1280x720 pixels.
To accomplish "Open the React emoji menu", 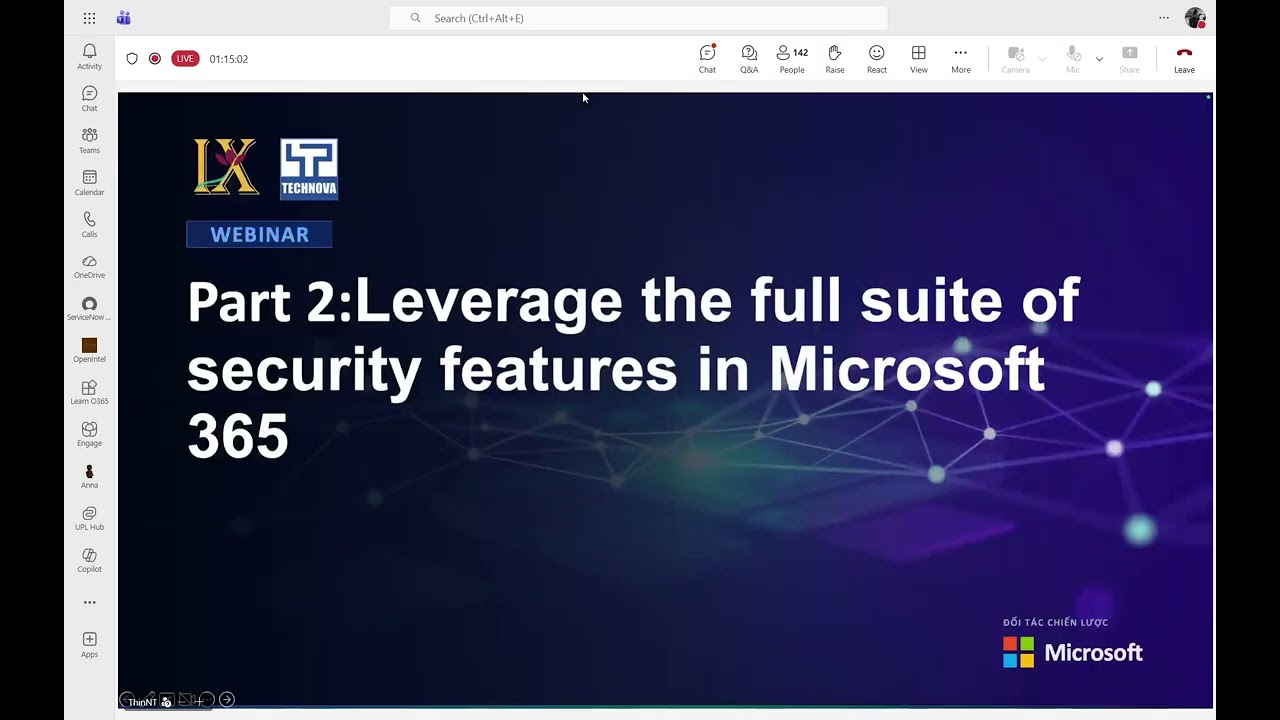I will click(877, 59).
